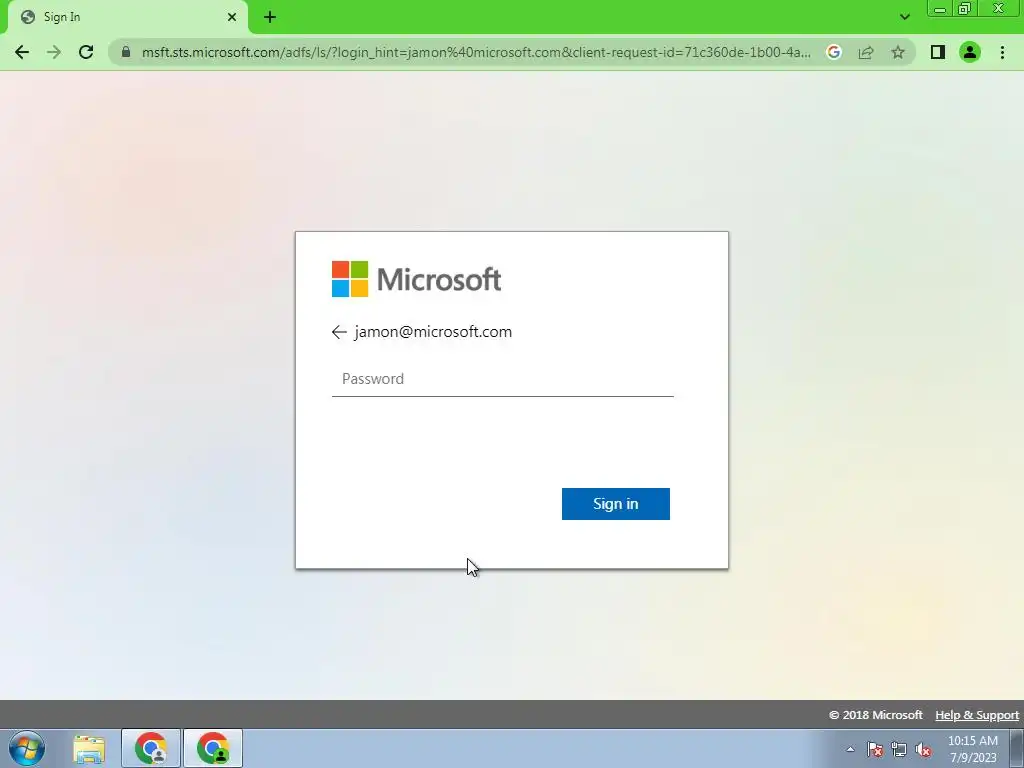Show hidden system tray icons
This screenshot has height=768, width=1024.
[x=850, y=749]
